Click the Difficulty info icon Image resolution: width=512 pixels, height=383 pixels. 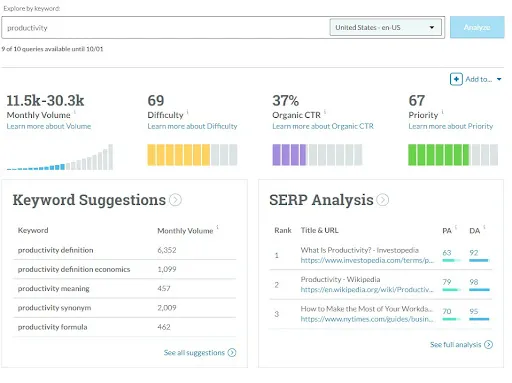coord(188,112)
